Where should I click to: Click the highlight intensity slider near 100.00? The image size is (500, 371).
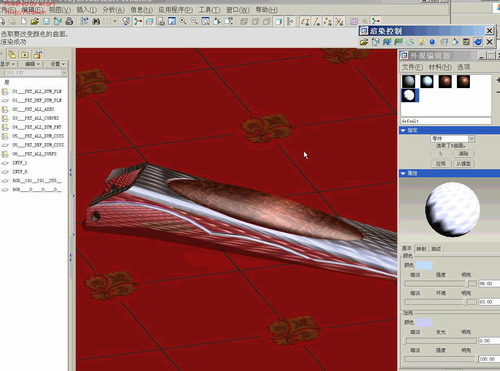[441, 359]
